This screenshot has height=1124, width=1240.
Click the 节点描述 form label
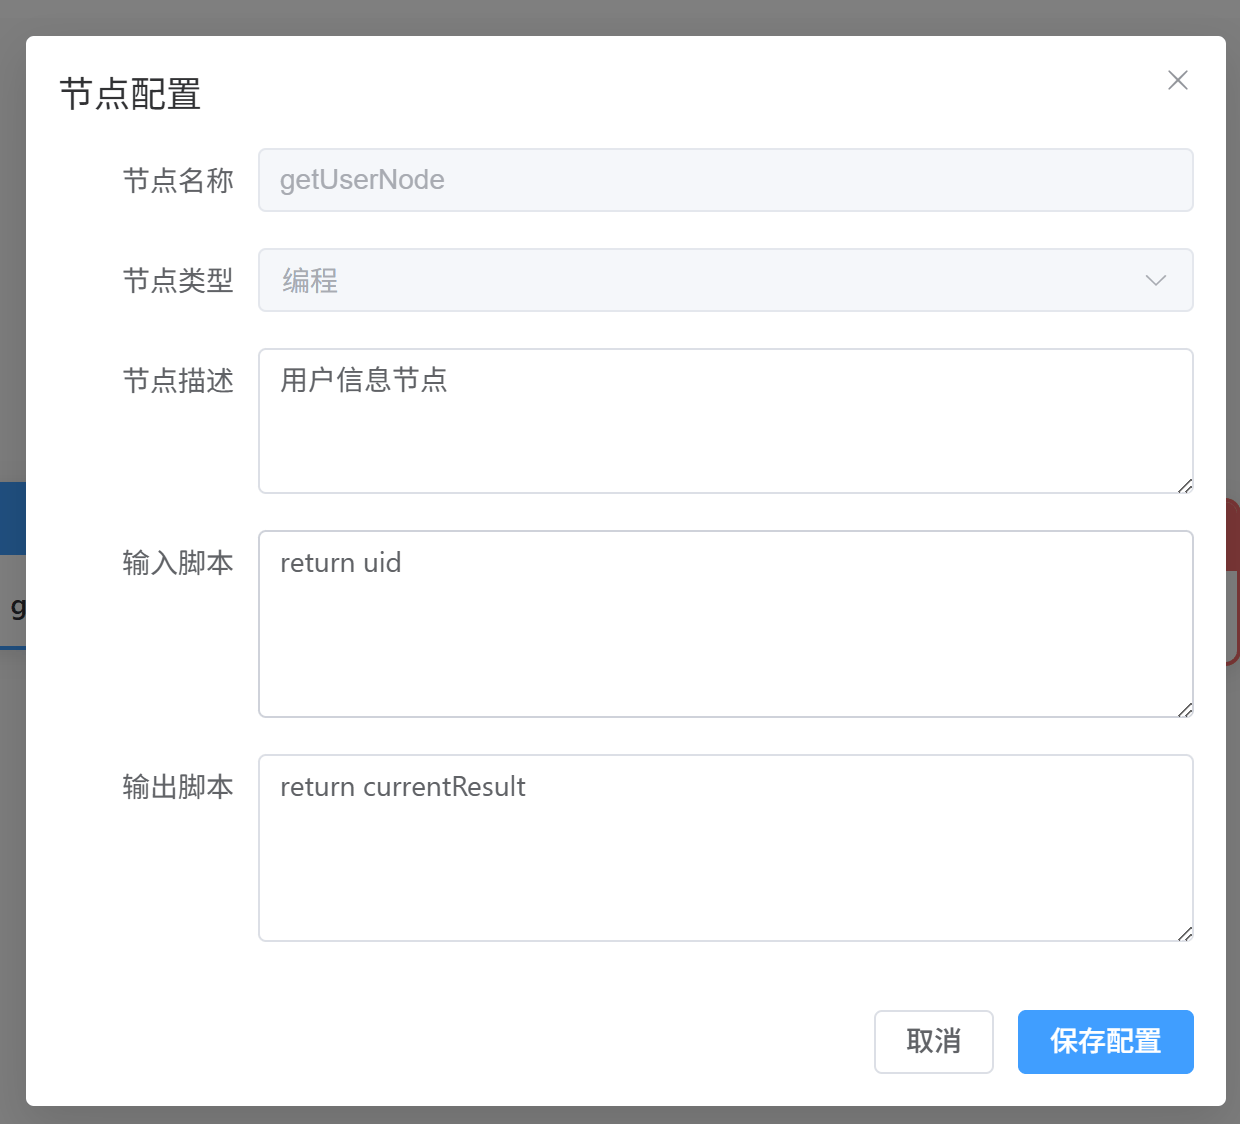178,380
